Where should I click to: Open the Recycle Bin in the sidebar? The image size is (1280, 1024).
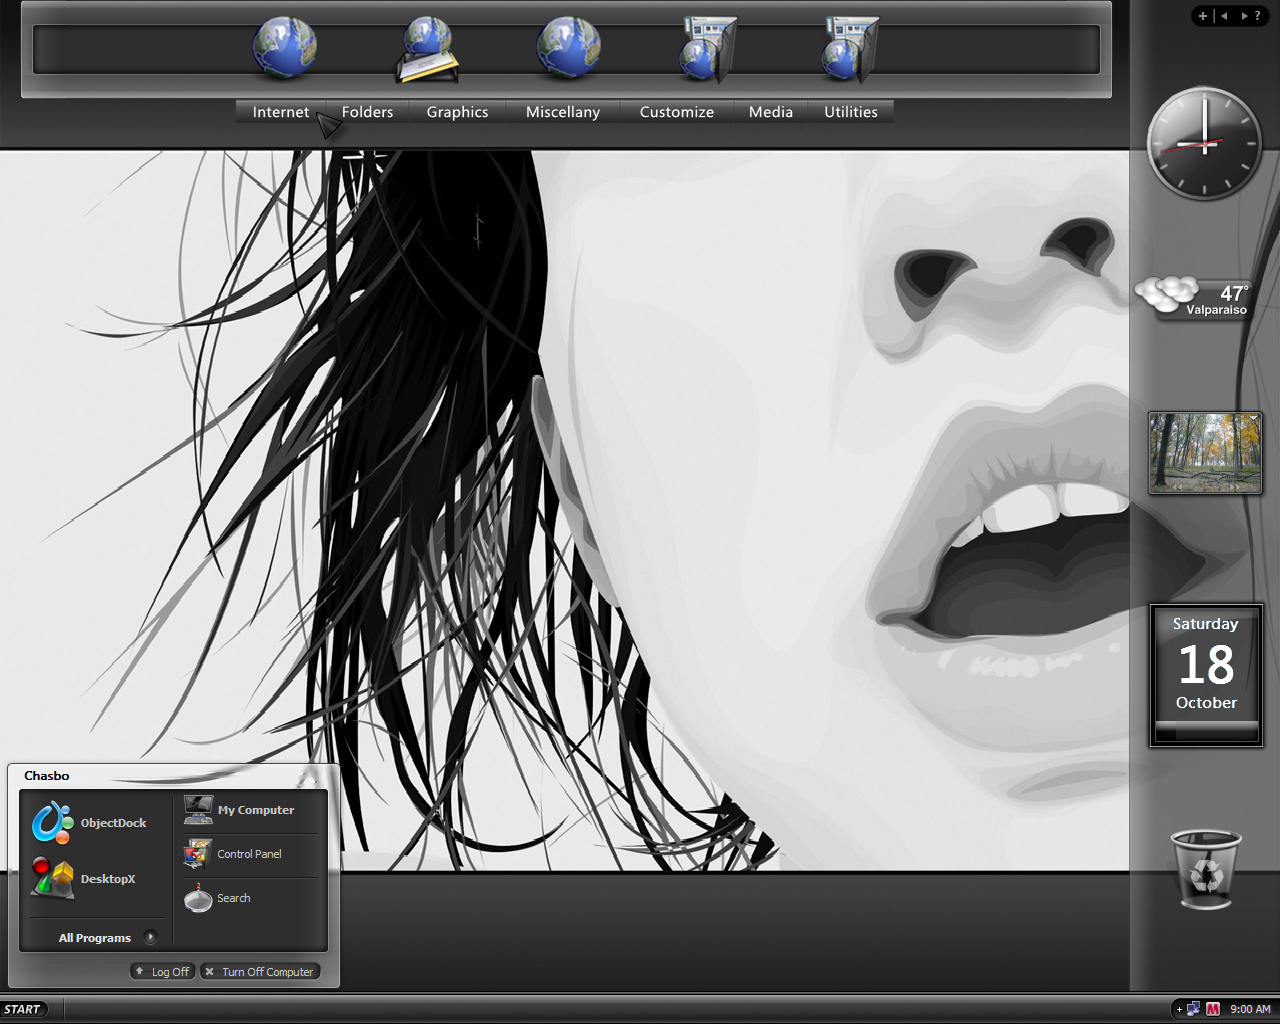coord(1206,869)
